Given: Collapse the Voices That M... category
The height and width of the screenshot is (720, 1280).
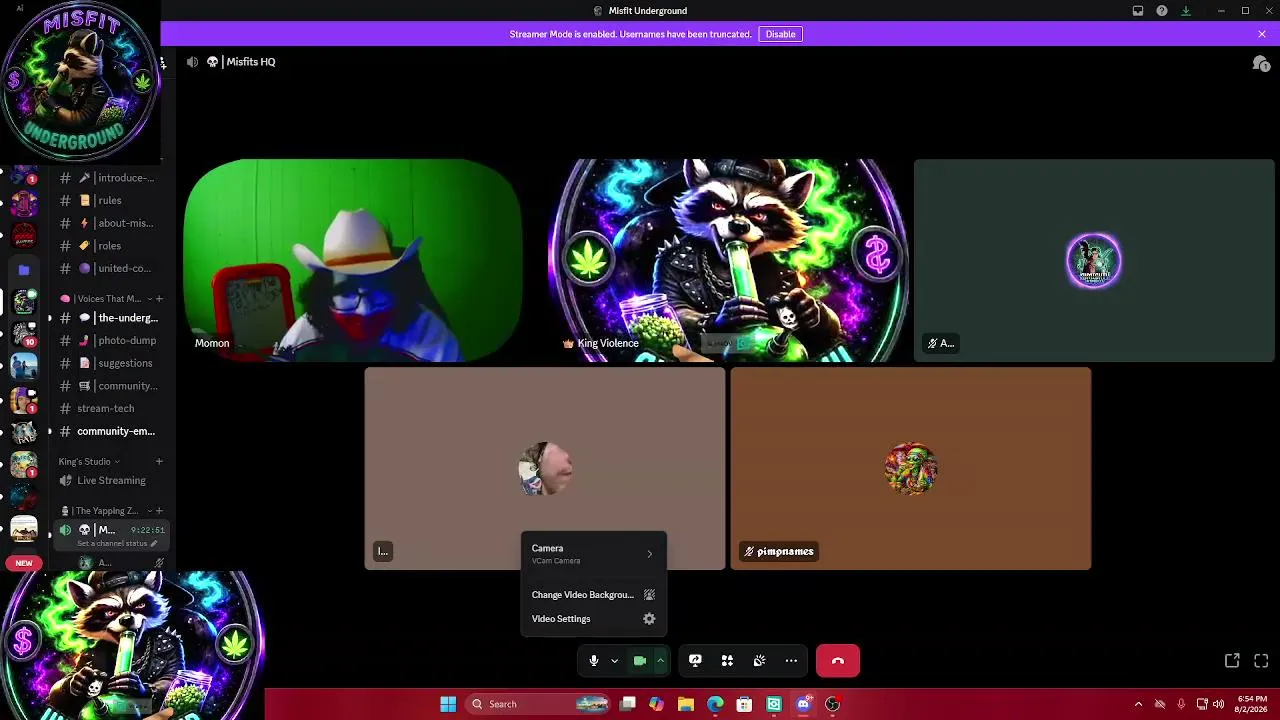Looking at the screenshot, I should pos(108,299).
